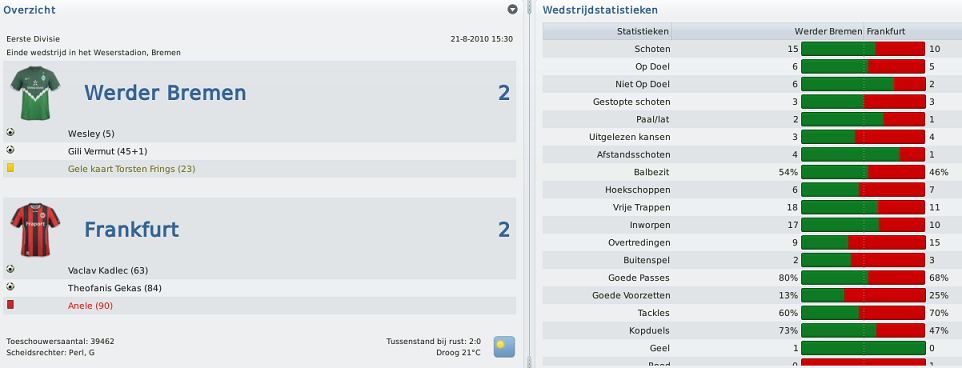Open the Frankfurt team name link
Image resolution: width=962 pixels, height=368 pixels.
(131, 229)
